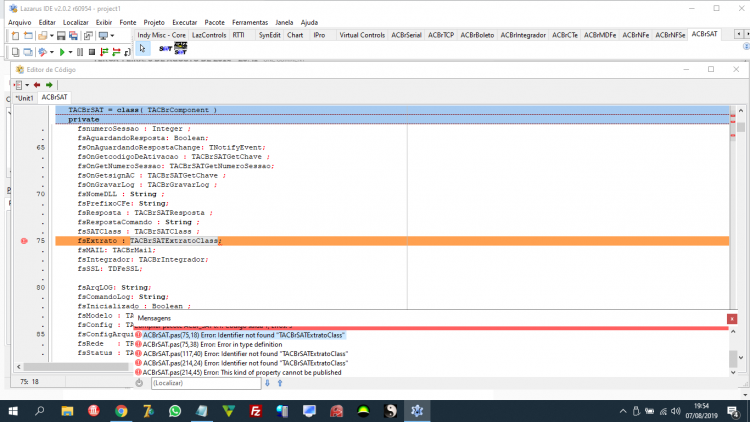The image size is (750, 422).
Task: Save the current file with floppy icon
Action: click(61, 36)
